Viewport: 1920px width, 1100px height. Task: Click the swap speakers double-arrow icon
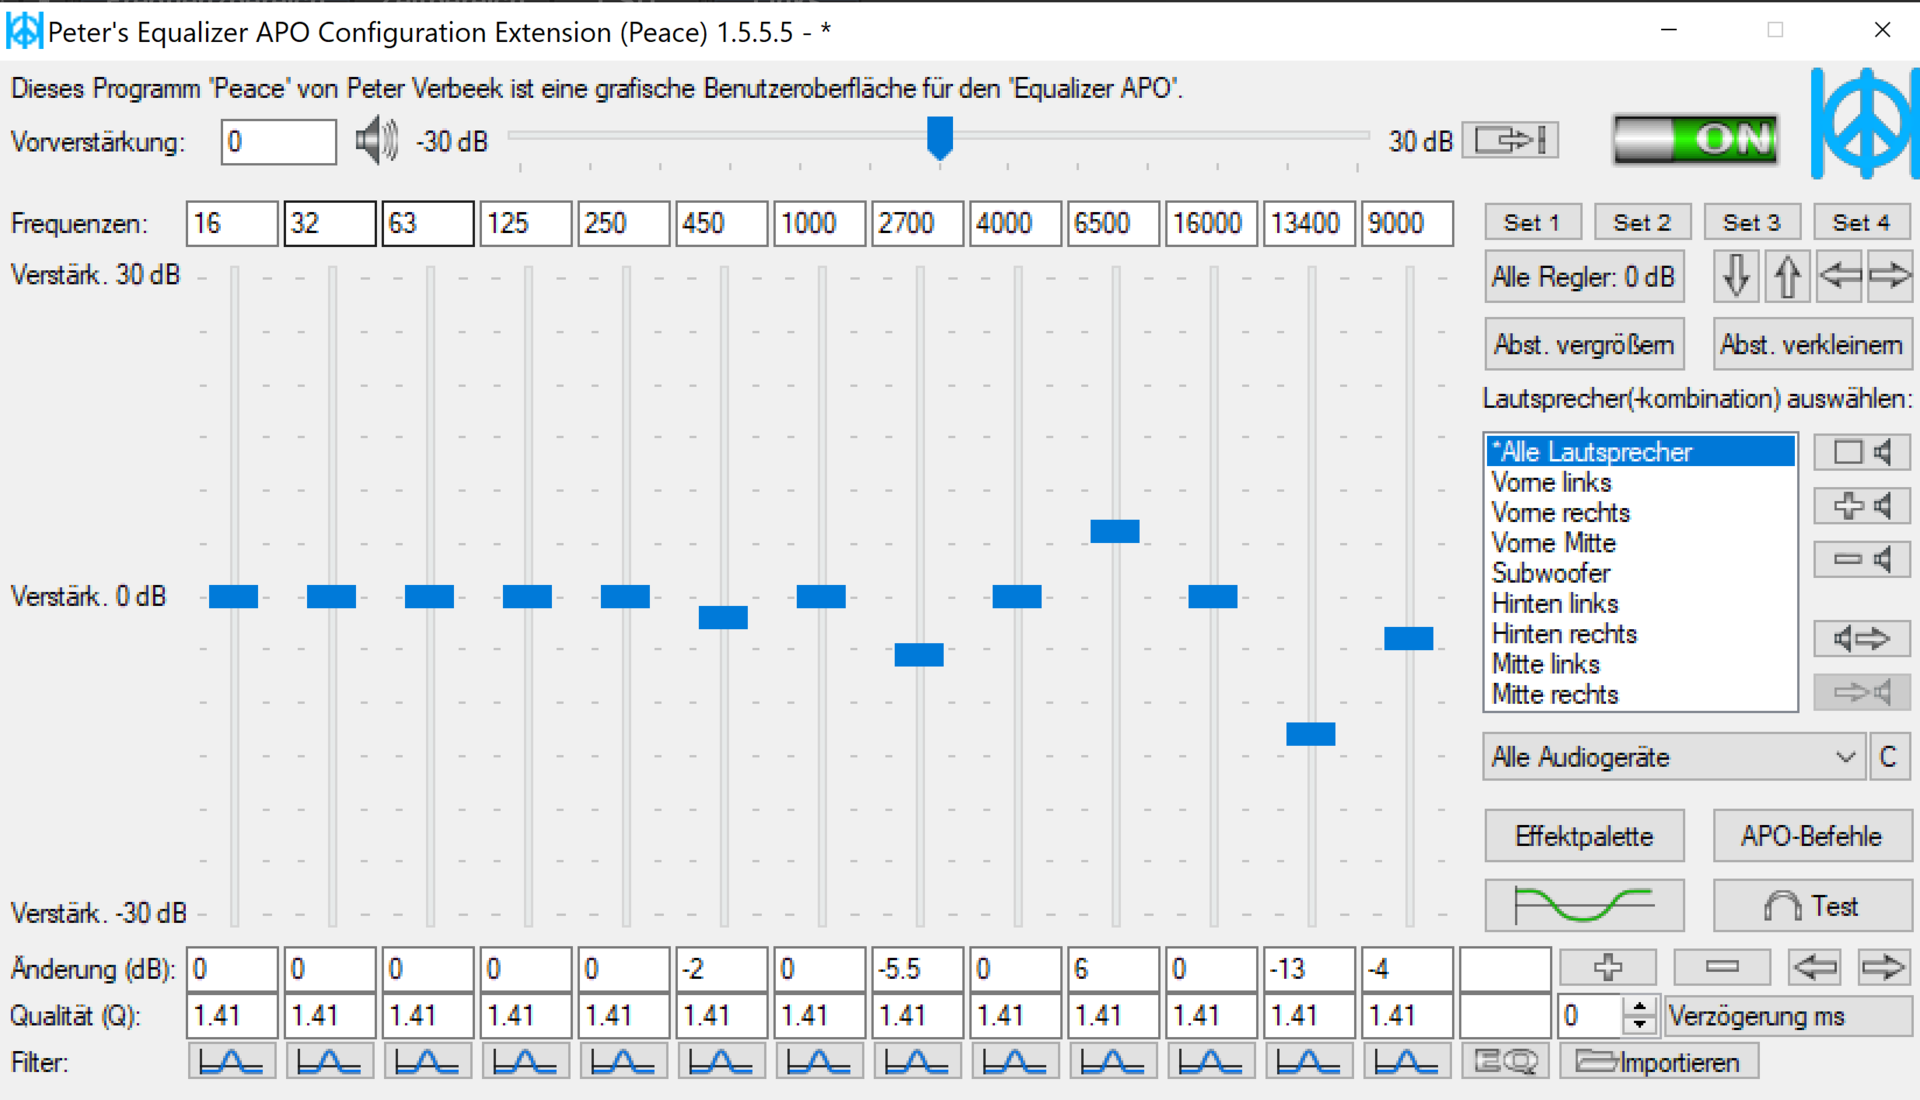click(1862, 638)
